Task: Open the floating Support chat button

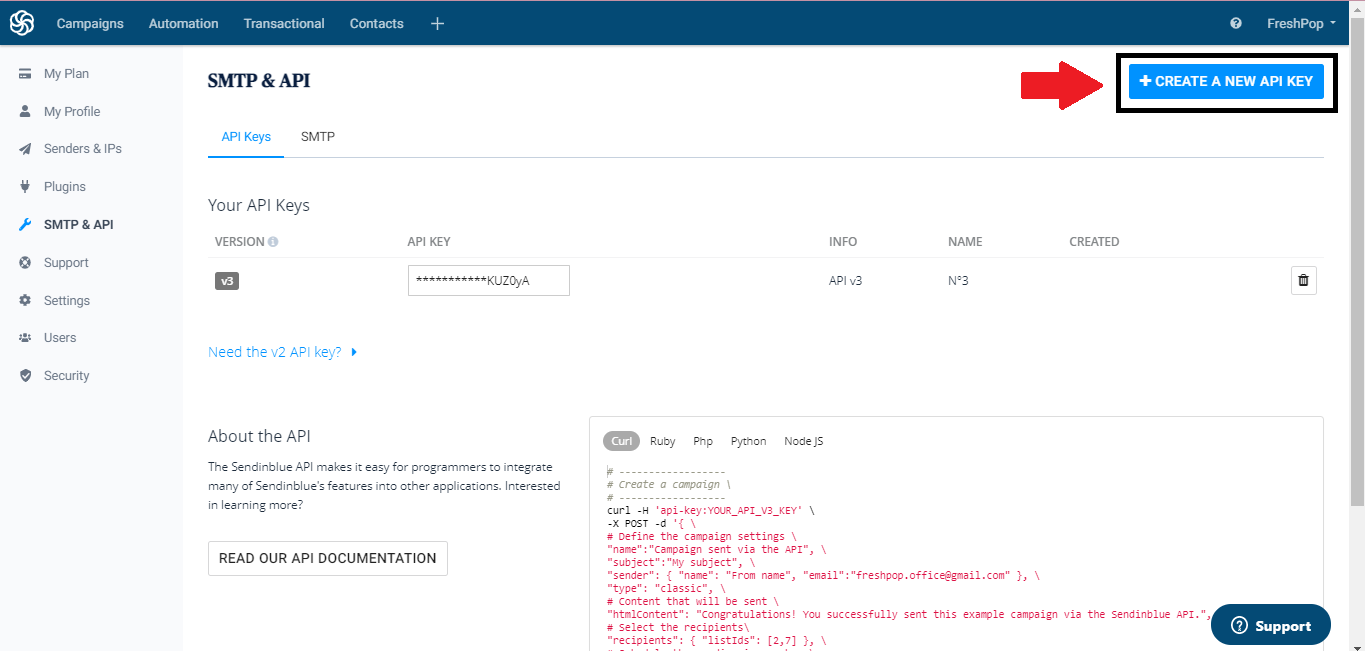Action: [1271, 625]
